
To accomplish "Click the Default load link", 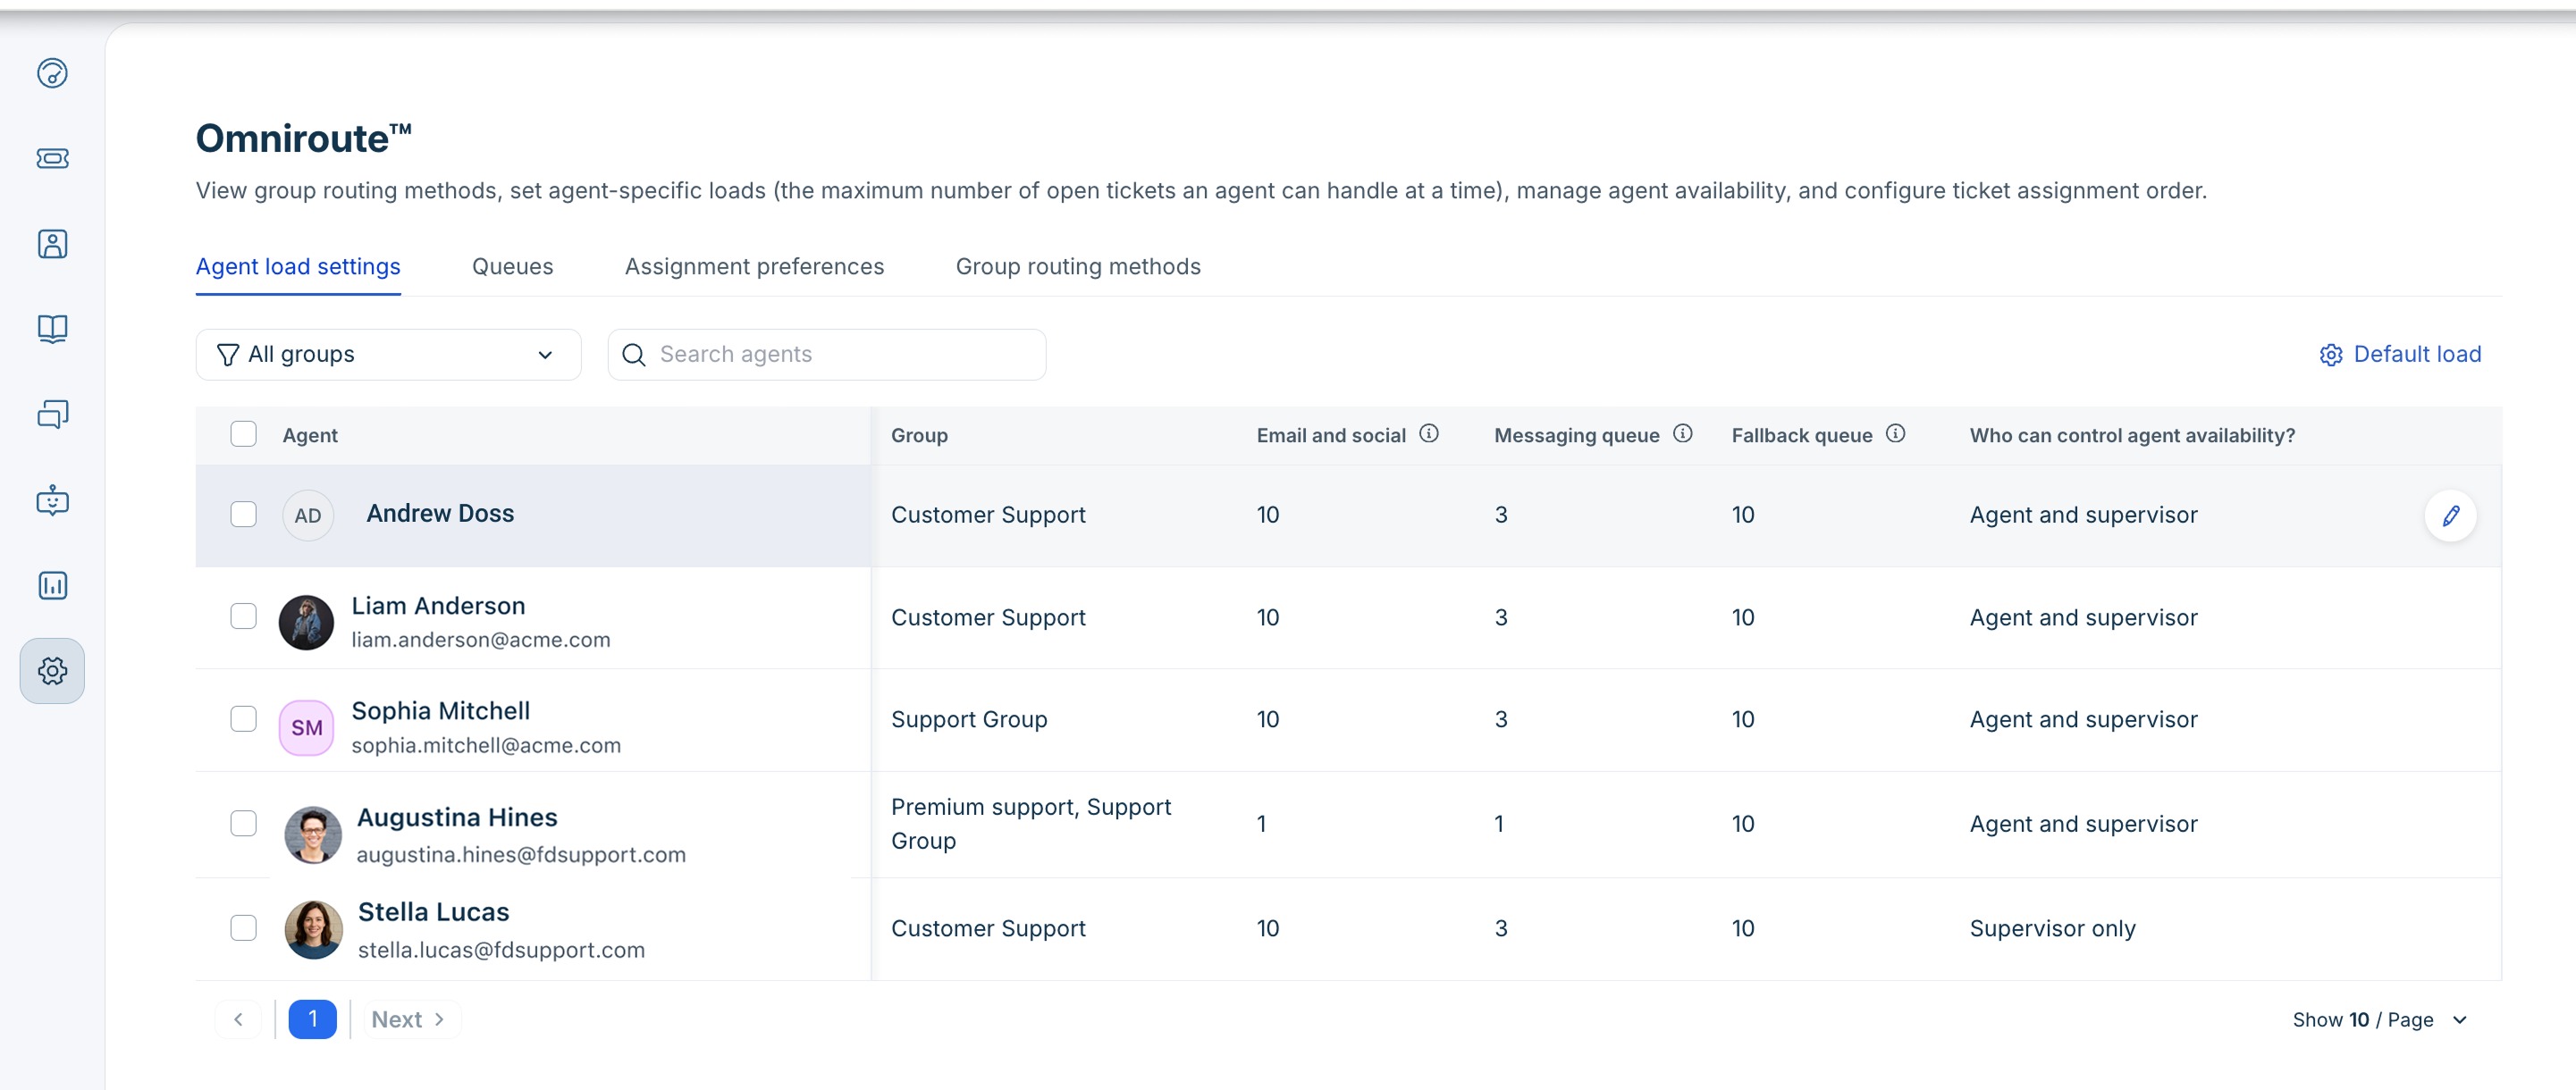I will click(x=2400, y=354).
